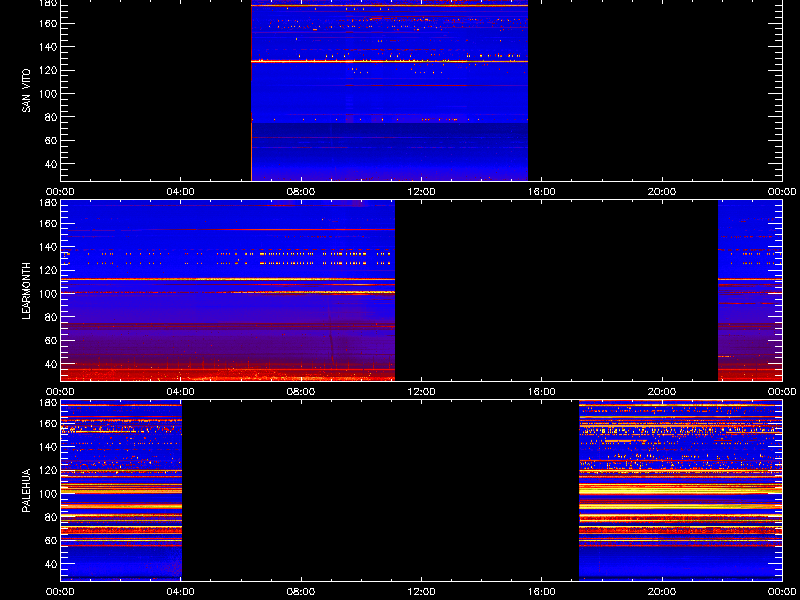Pick the 12:00 time label under Learmonth plot
This screenshot has height=600, width=800.
(421, 392)
